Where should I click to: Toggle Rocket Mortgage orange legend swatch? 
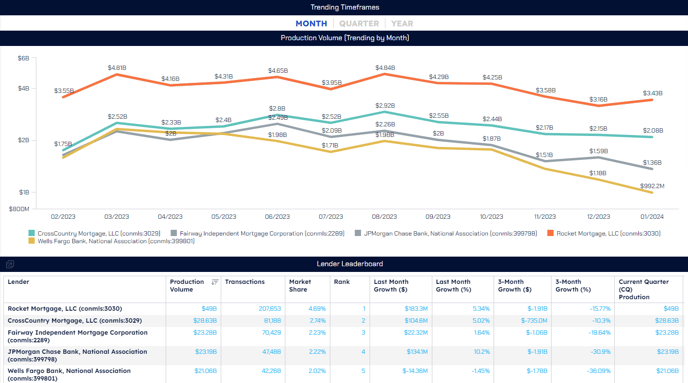[x=550, y=233]
